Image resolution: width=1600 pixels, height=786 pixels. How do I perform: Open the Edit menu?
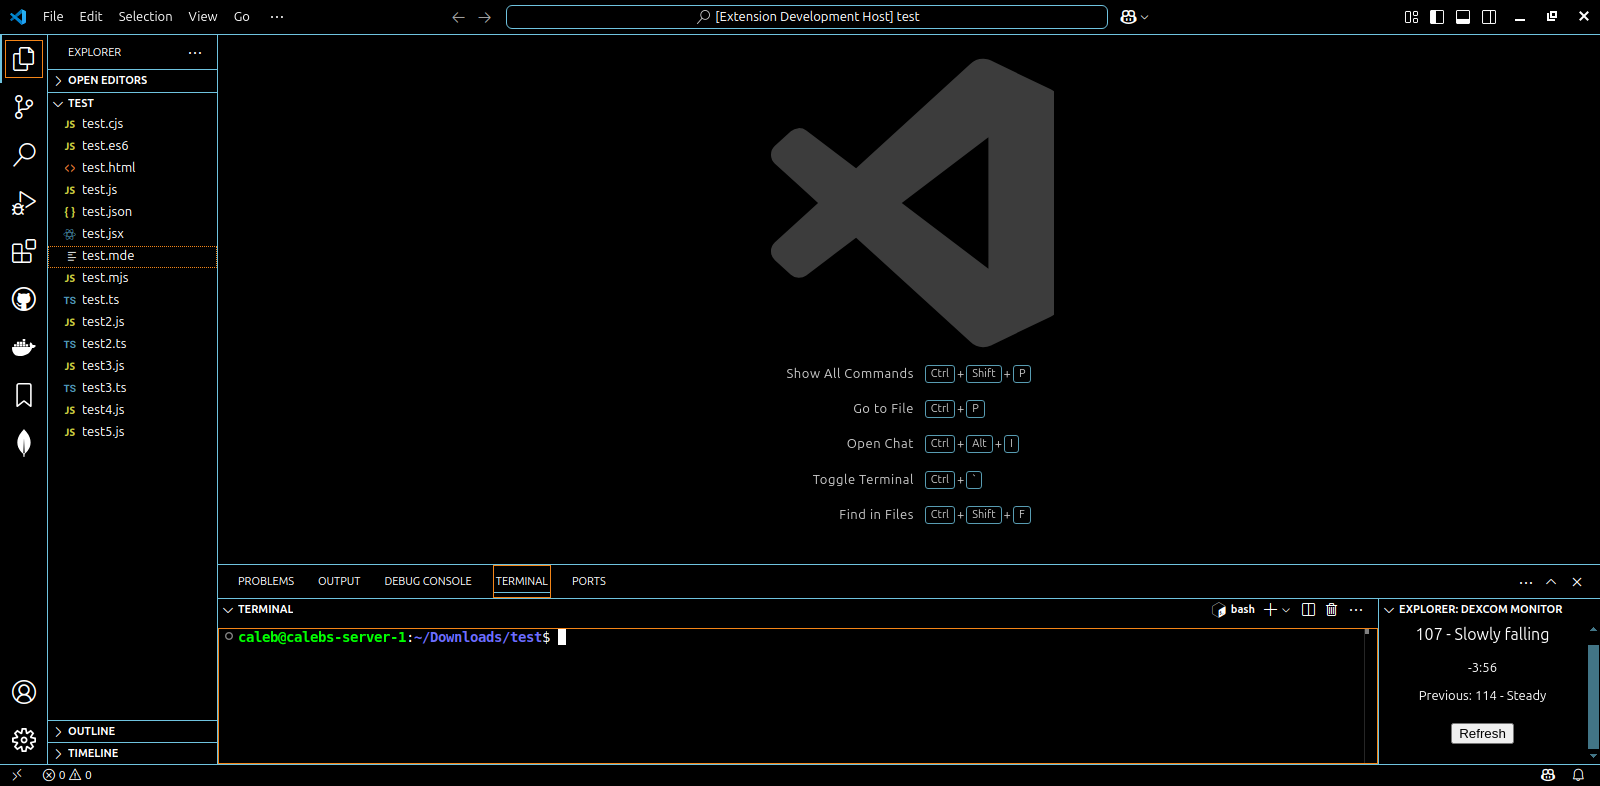pyautogui.click(x=91, y=17)
